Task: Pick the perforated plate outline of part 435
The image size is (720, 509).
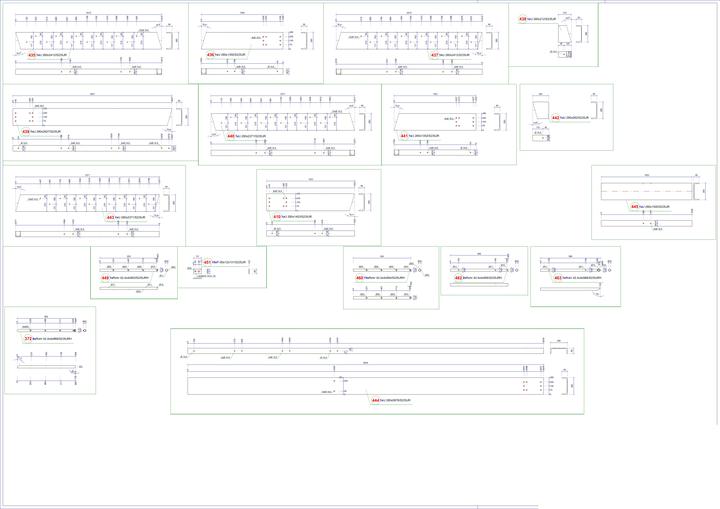Action: pos(89,41)
